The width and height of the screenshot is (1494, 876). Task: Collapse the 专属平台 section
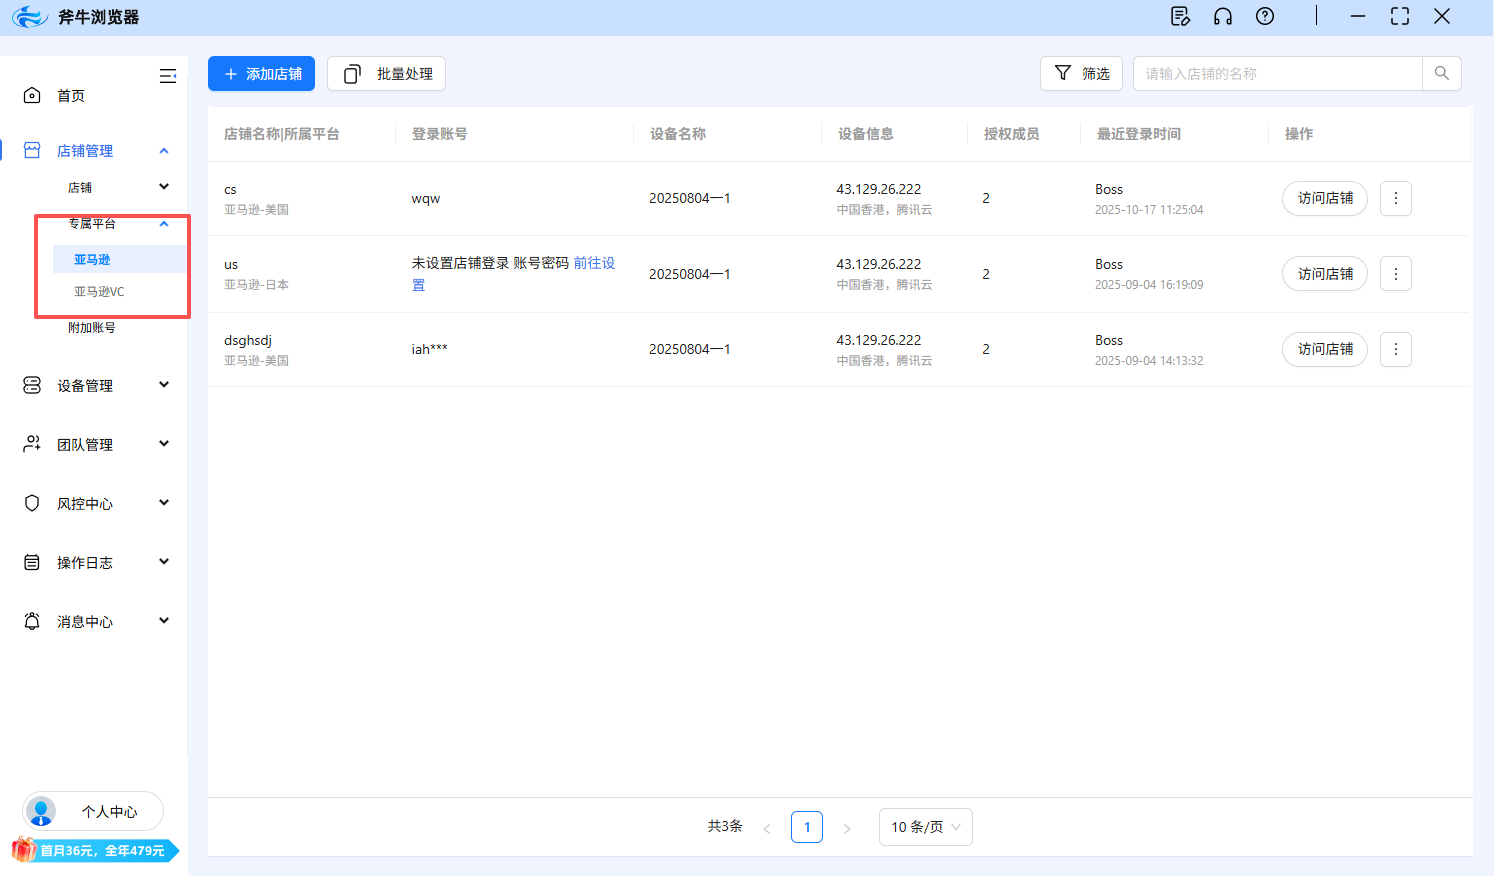[163, 224]
